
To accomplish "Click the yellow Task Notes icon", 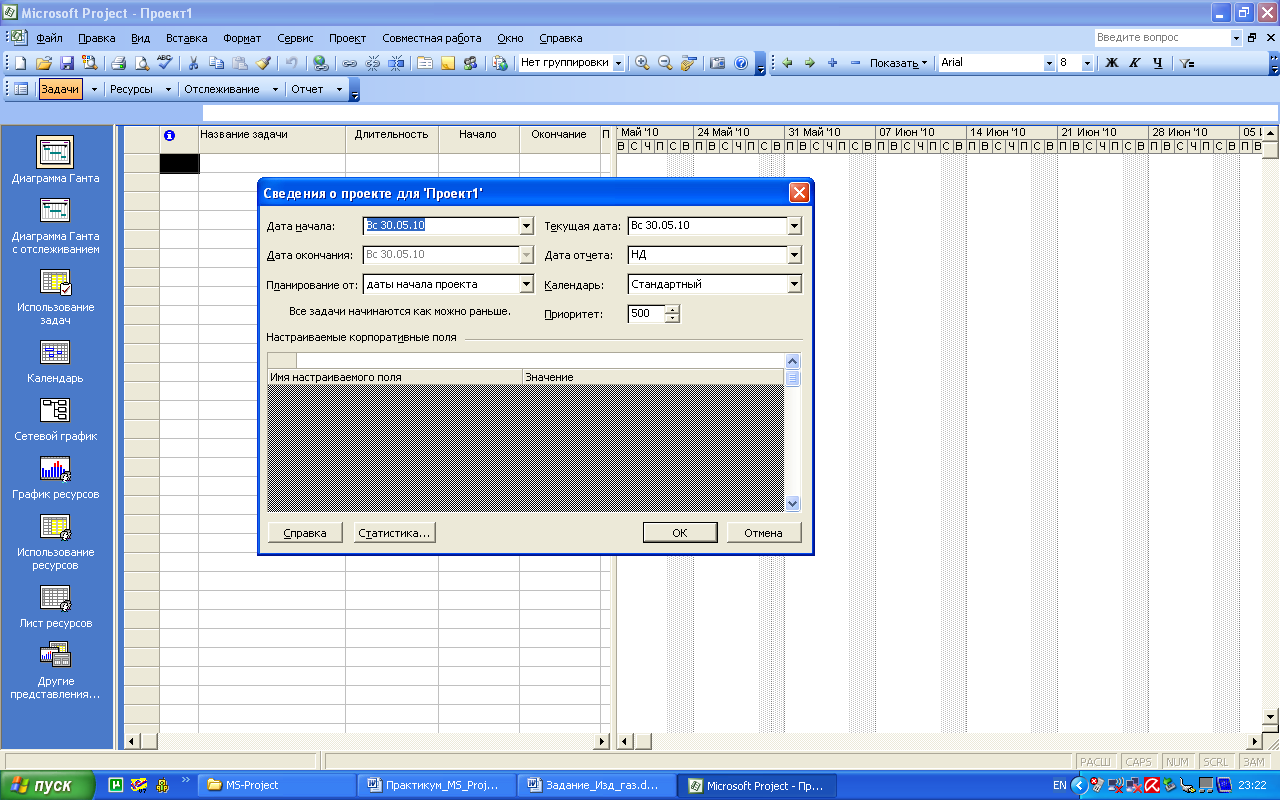I will [448, 63].
